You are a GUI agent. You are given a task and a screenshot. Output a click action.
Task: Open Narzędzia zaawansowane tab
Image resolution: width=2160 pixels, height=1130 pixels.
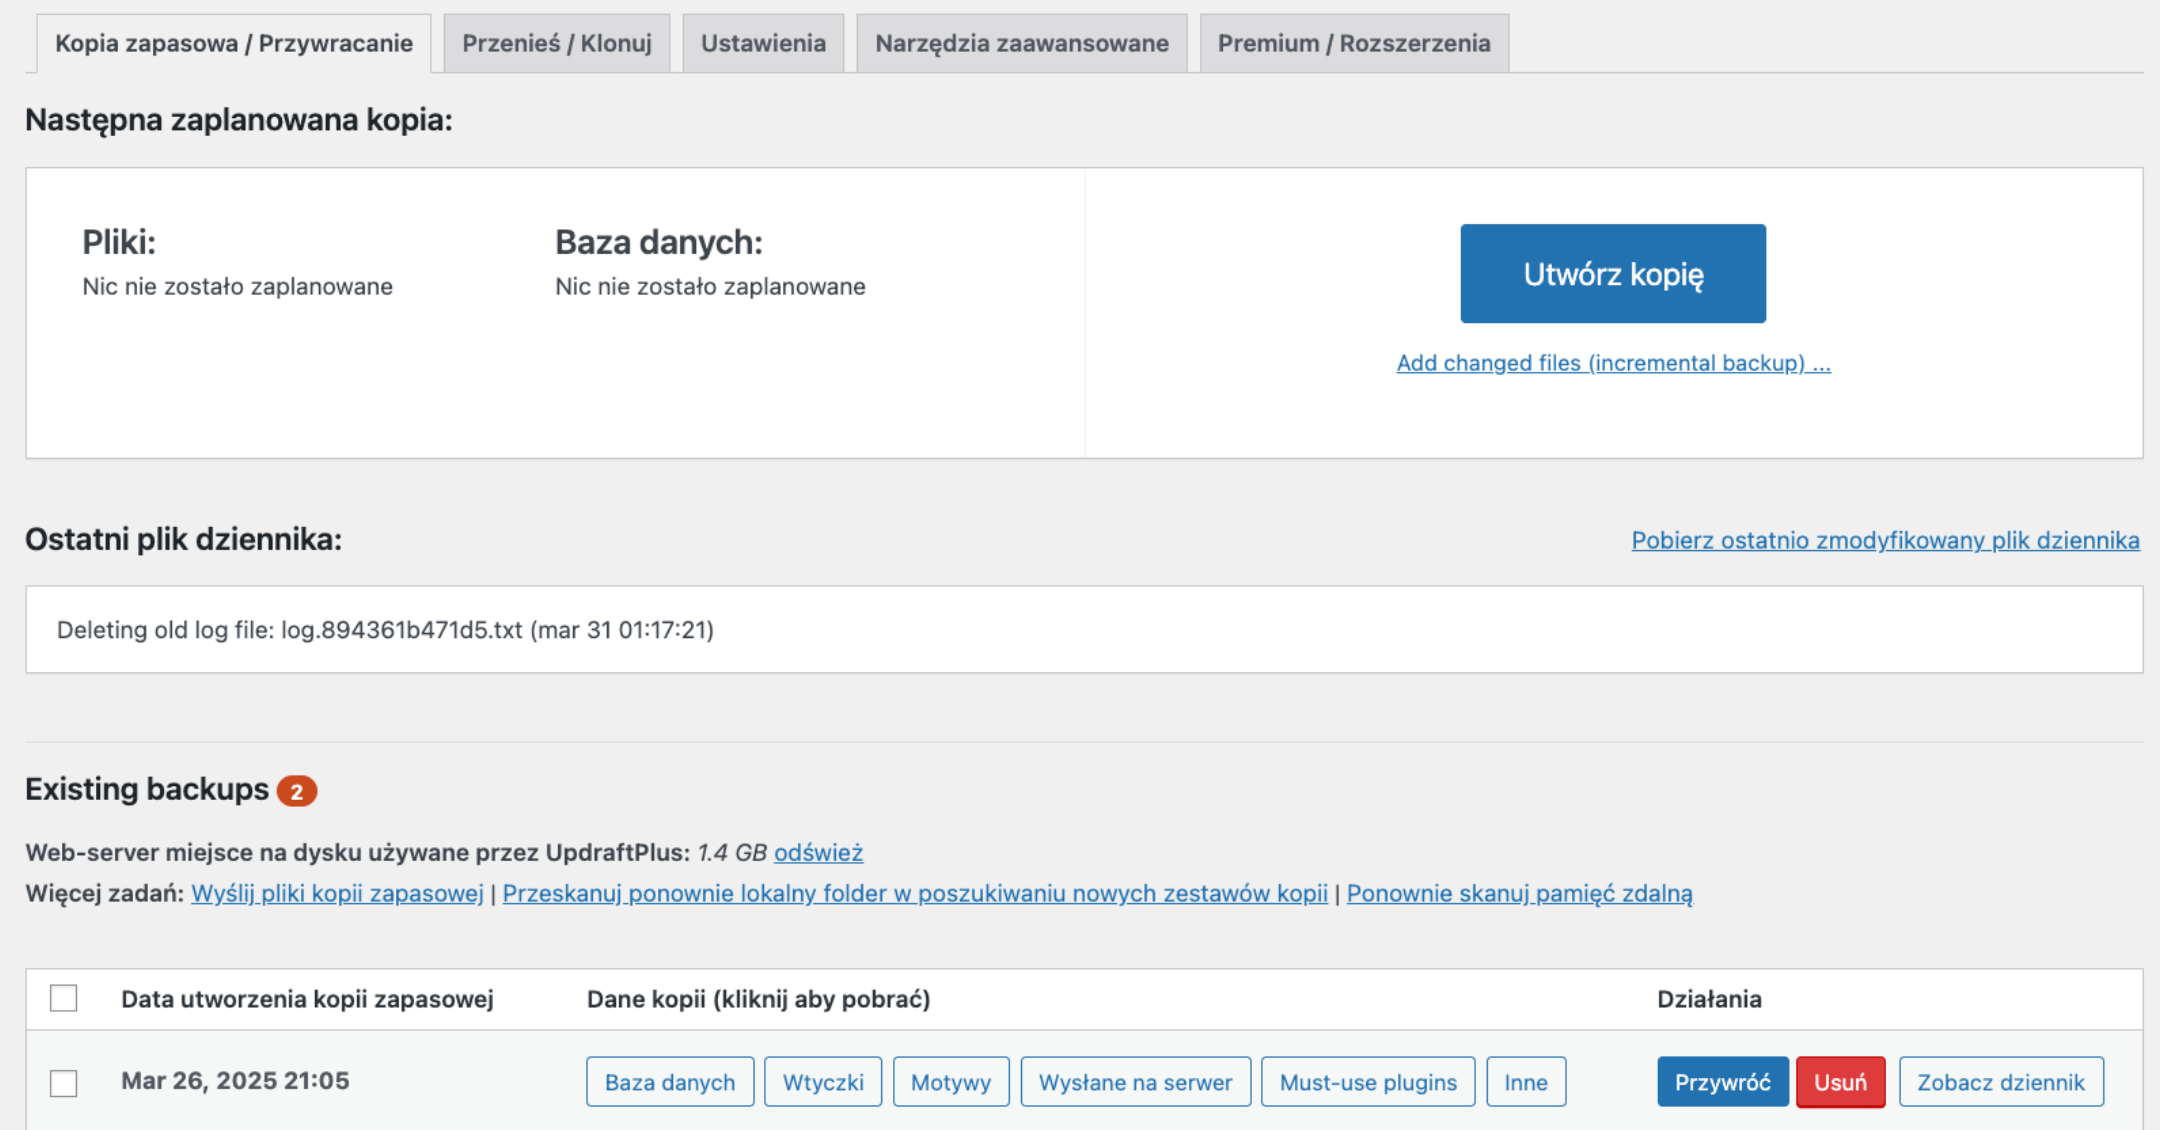pyautogui.click(x=1021, y=43)
